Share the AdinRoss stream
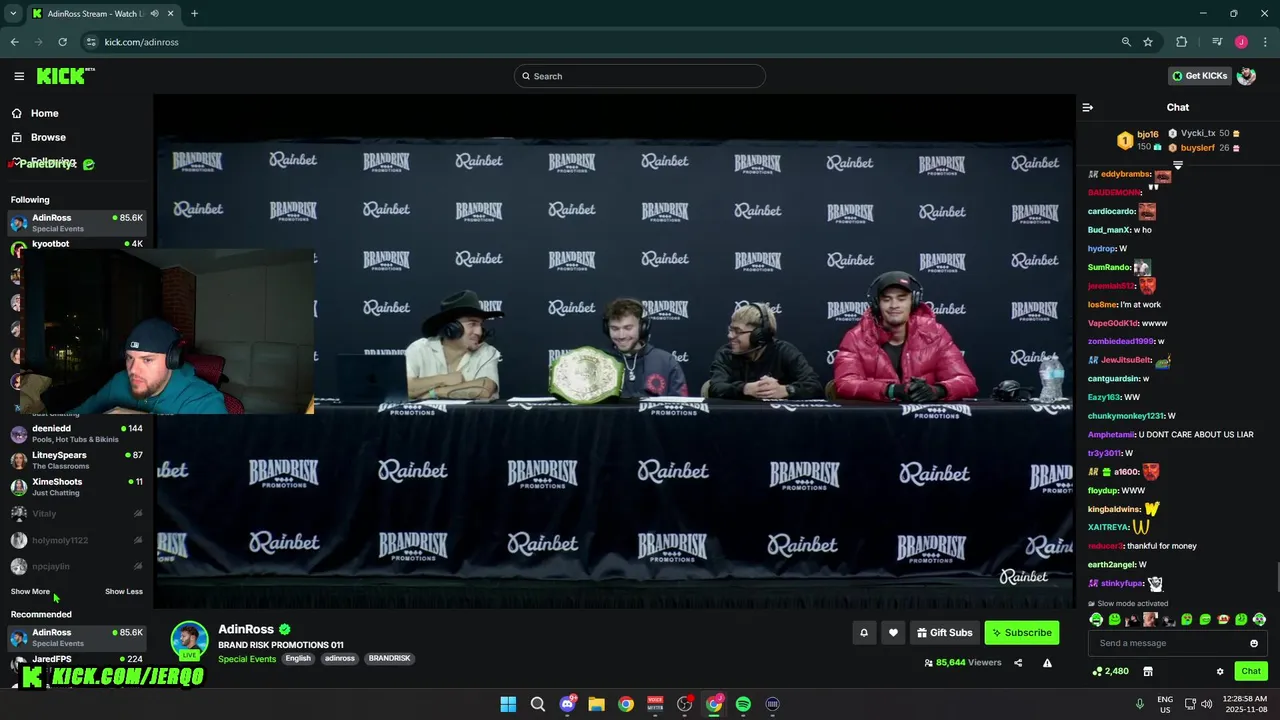 click(x=1018, y=662)
